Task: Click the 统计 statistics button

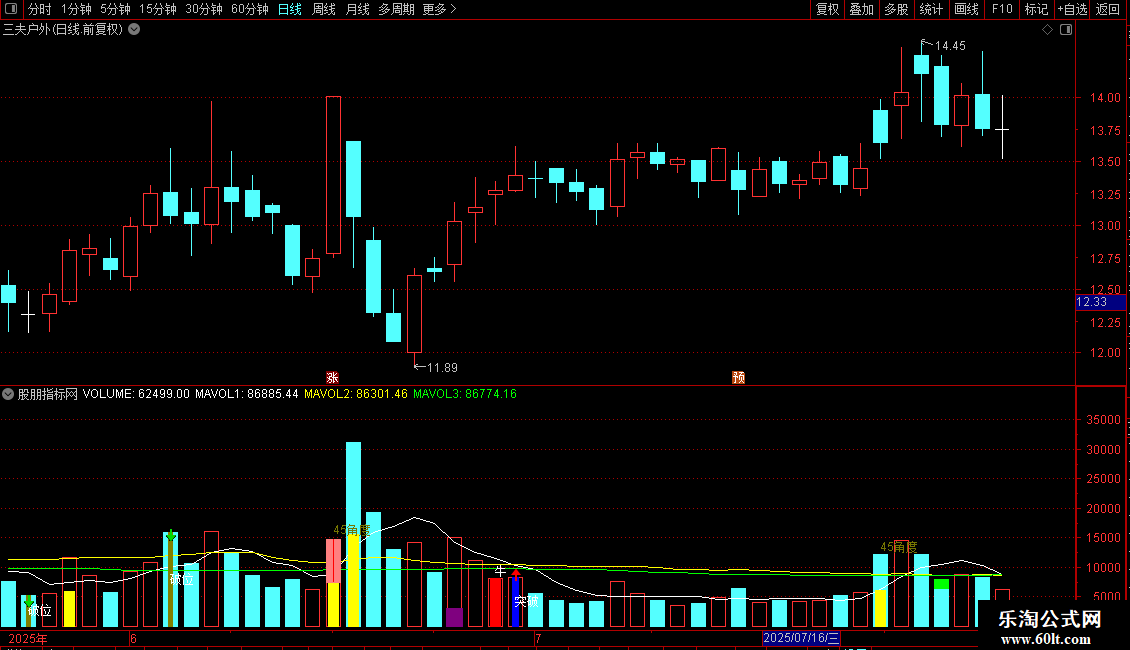Action: pyautogui.click(x=930, y=9)
